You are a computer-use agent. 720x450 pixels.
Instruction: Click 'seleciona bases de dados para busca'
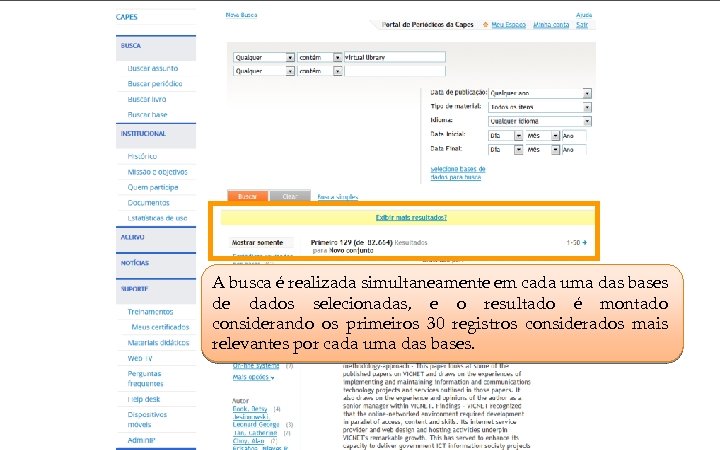(458, 173)
